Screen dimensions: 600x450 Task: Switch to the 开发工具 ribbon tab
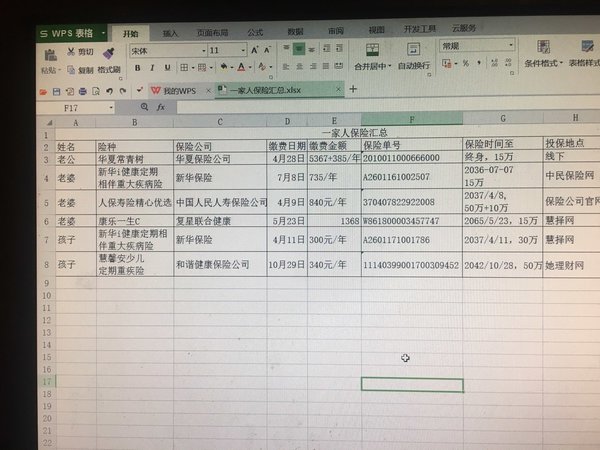click(x=420, y=29)
